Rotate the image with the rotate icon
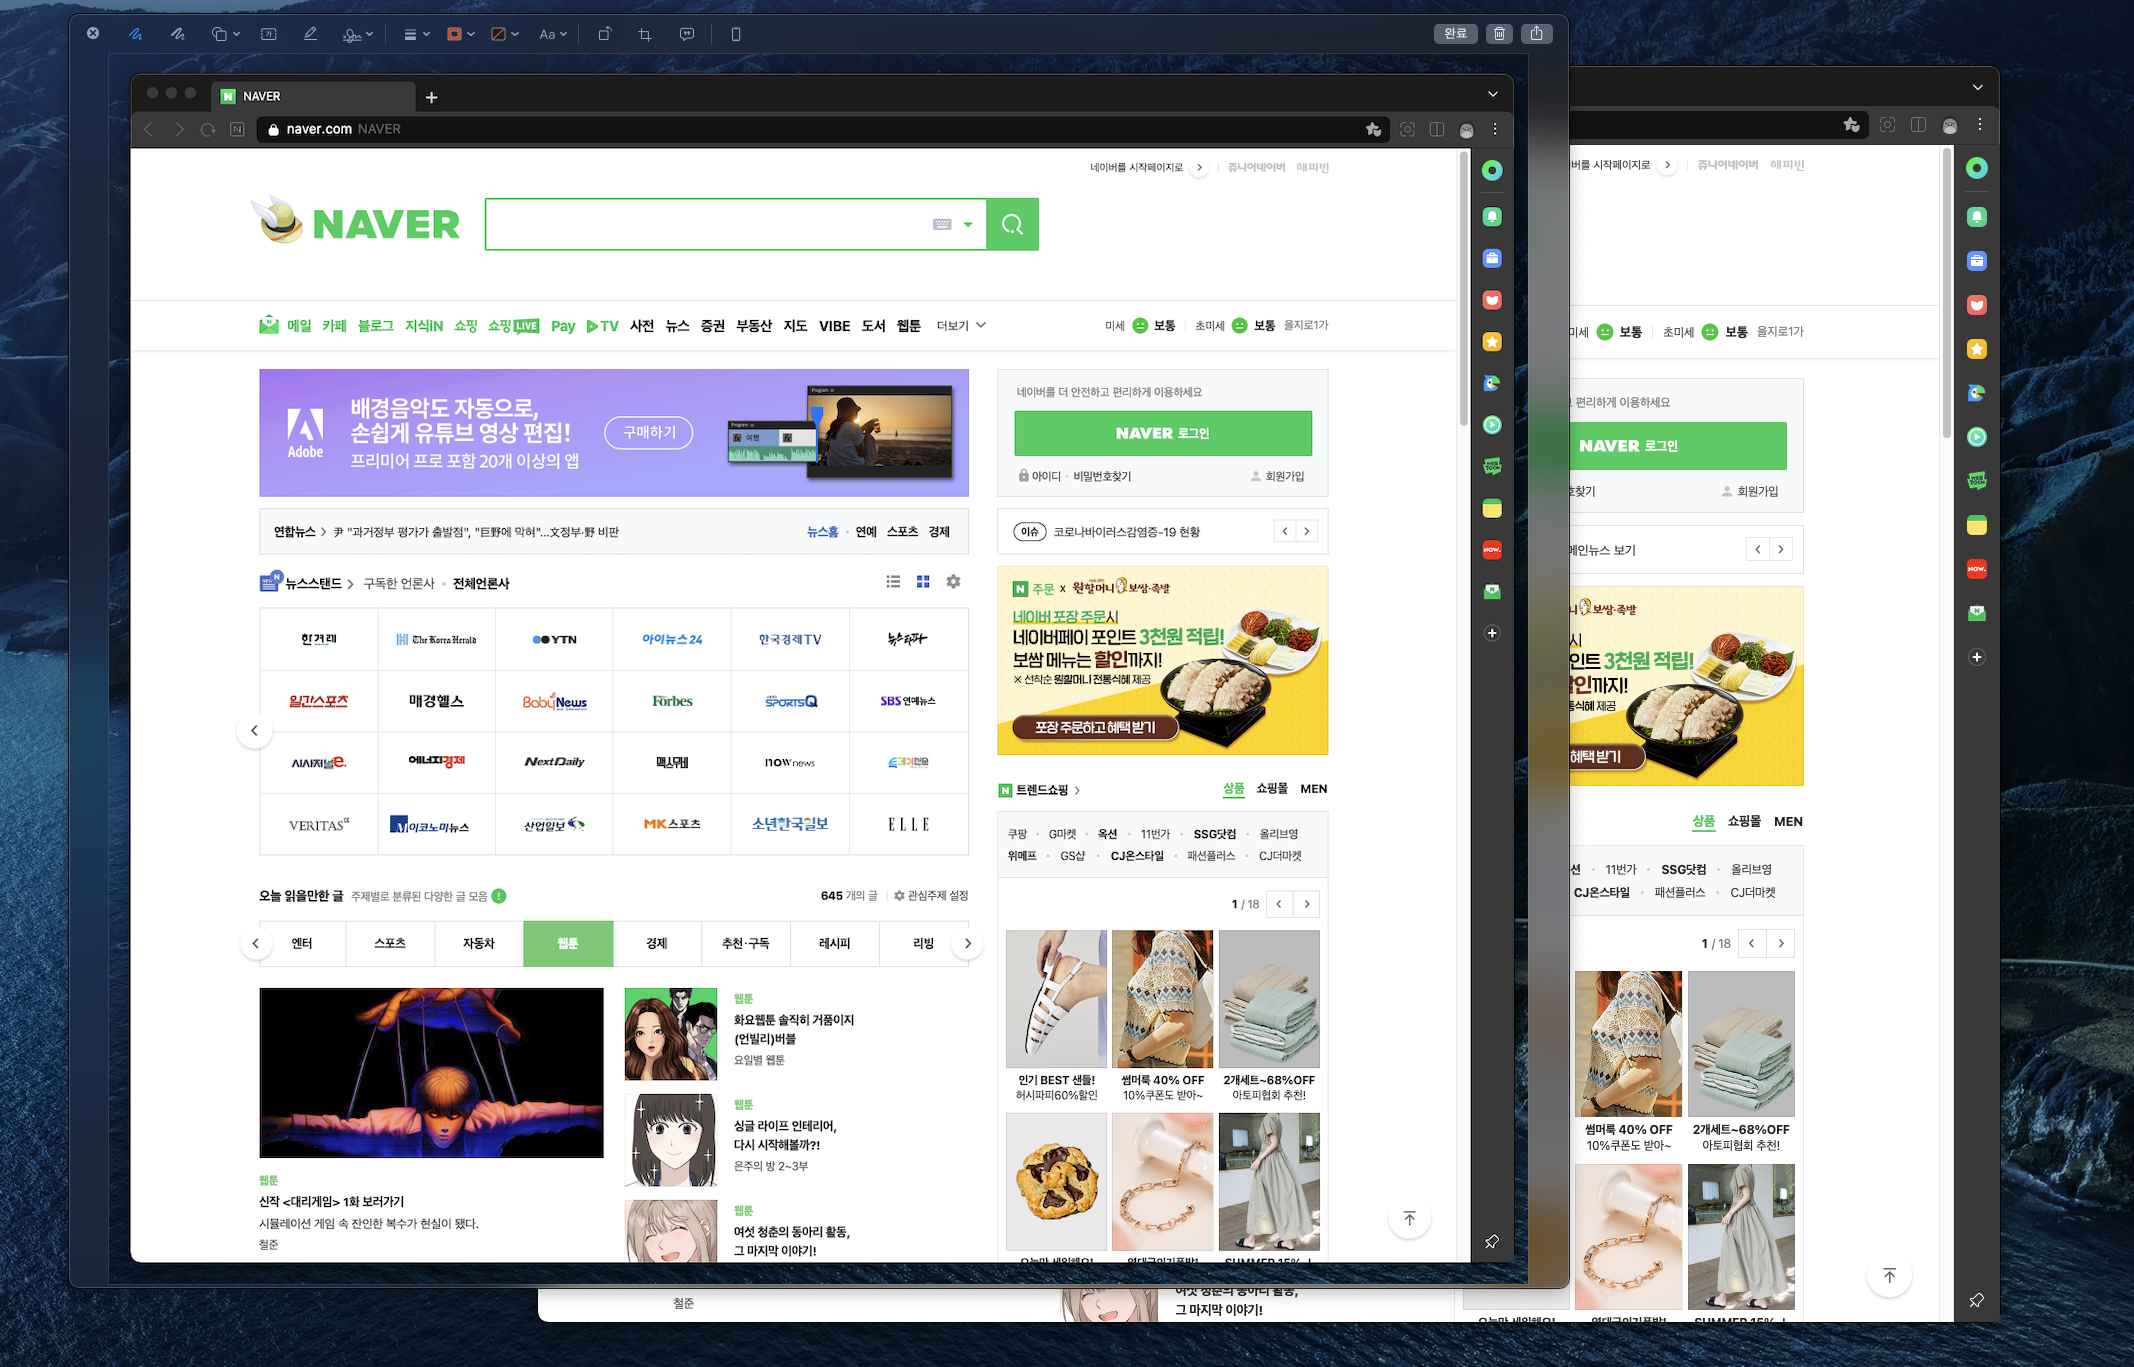Screen dimensions: 2134x1367 (604, 34)
